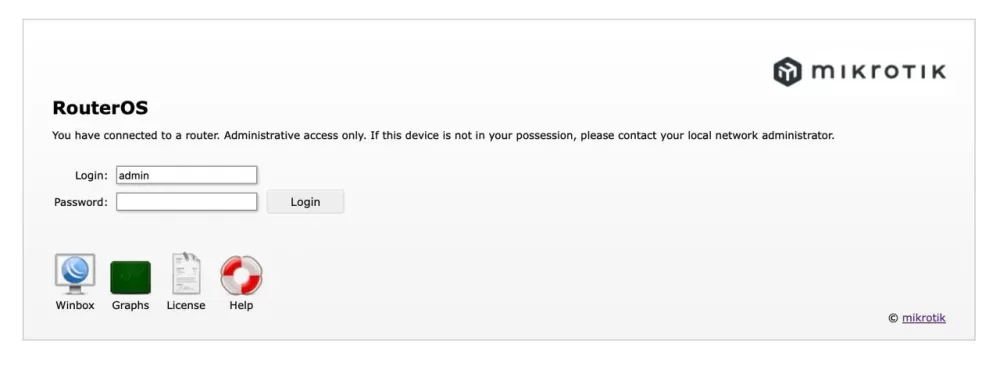This screenshot has height=366, width=1000.
Task: Click the copyright symbol beside mikrotik link
Action: pyautogui.click(x=893, y=318)
